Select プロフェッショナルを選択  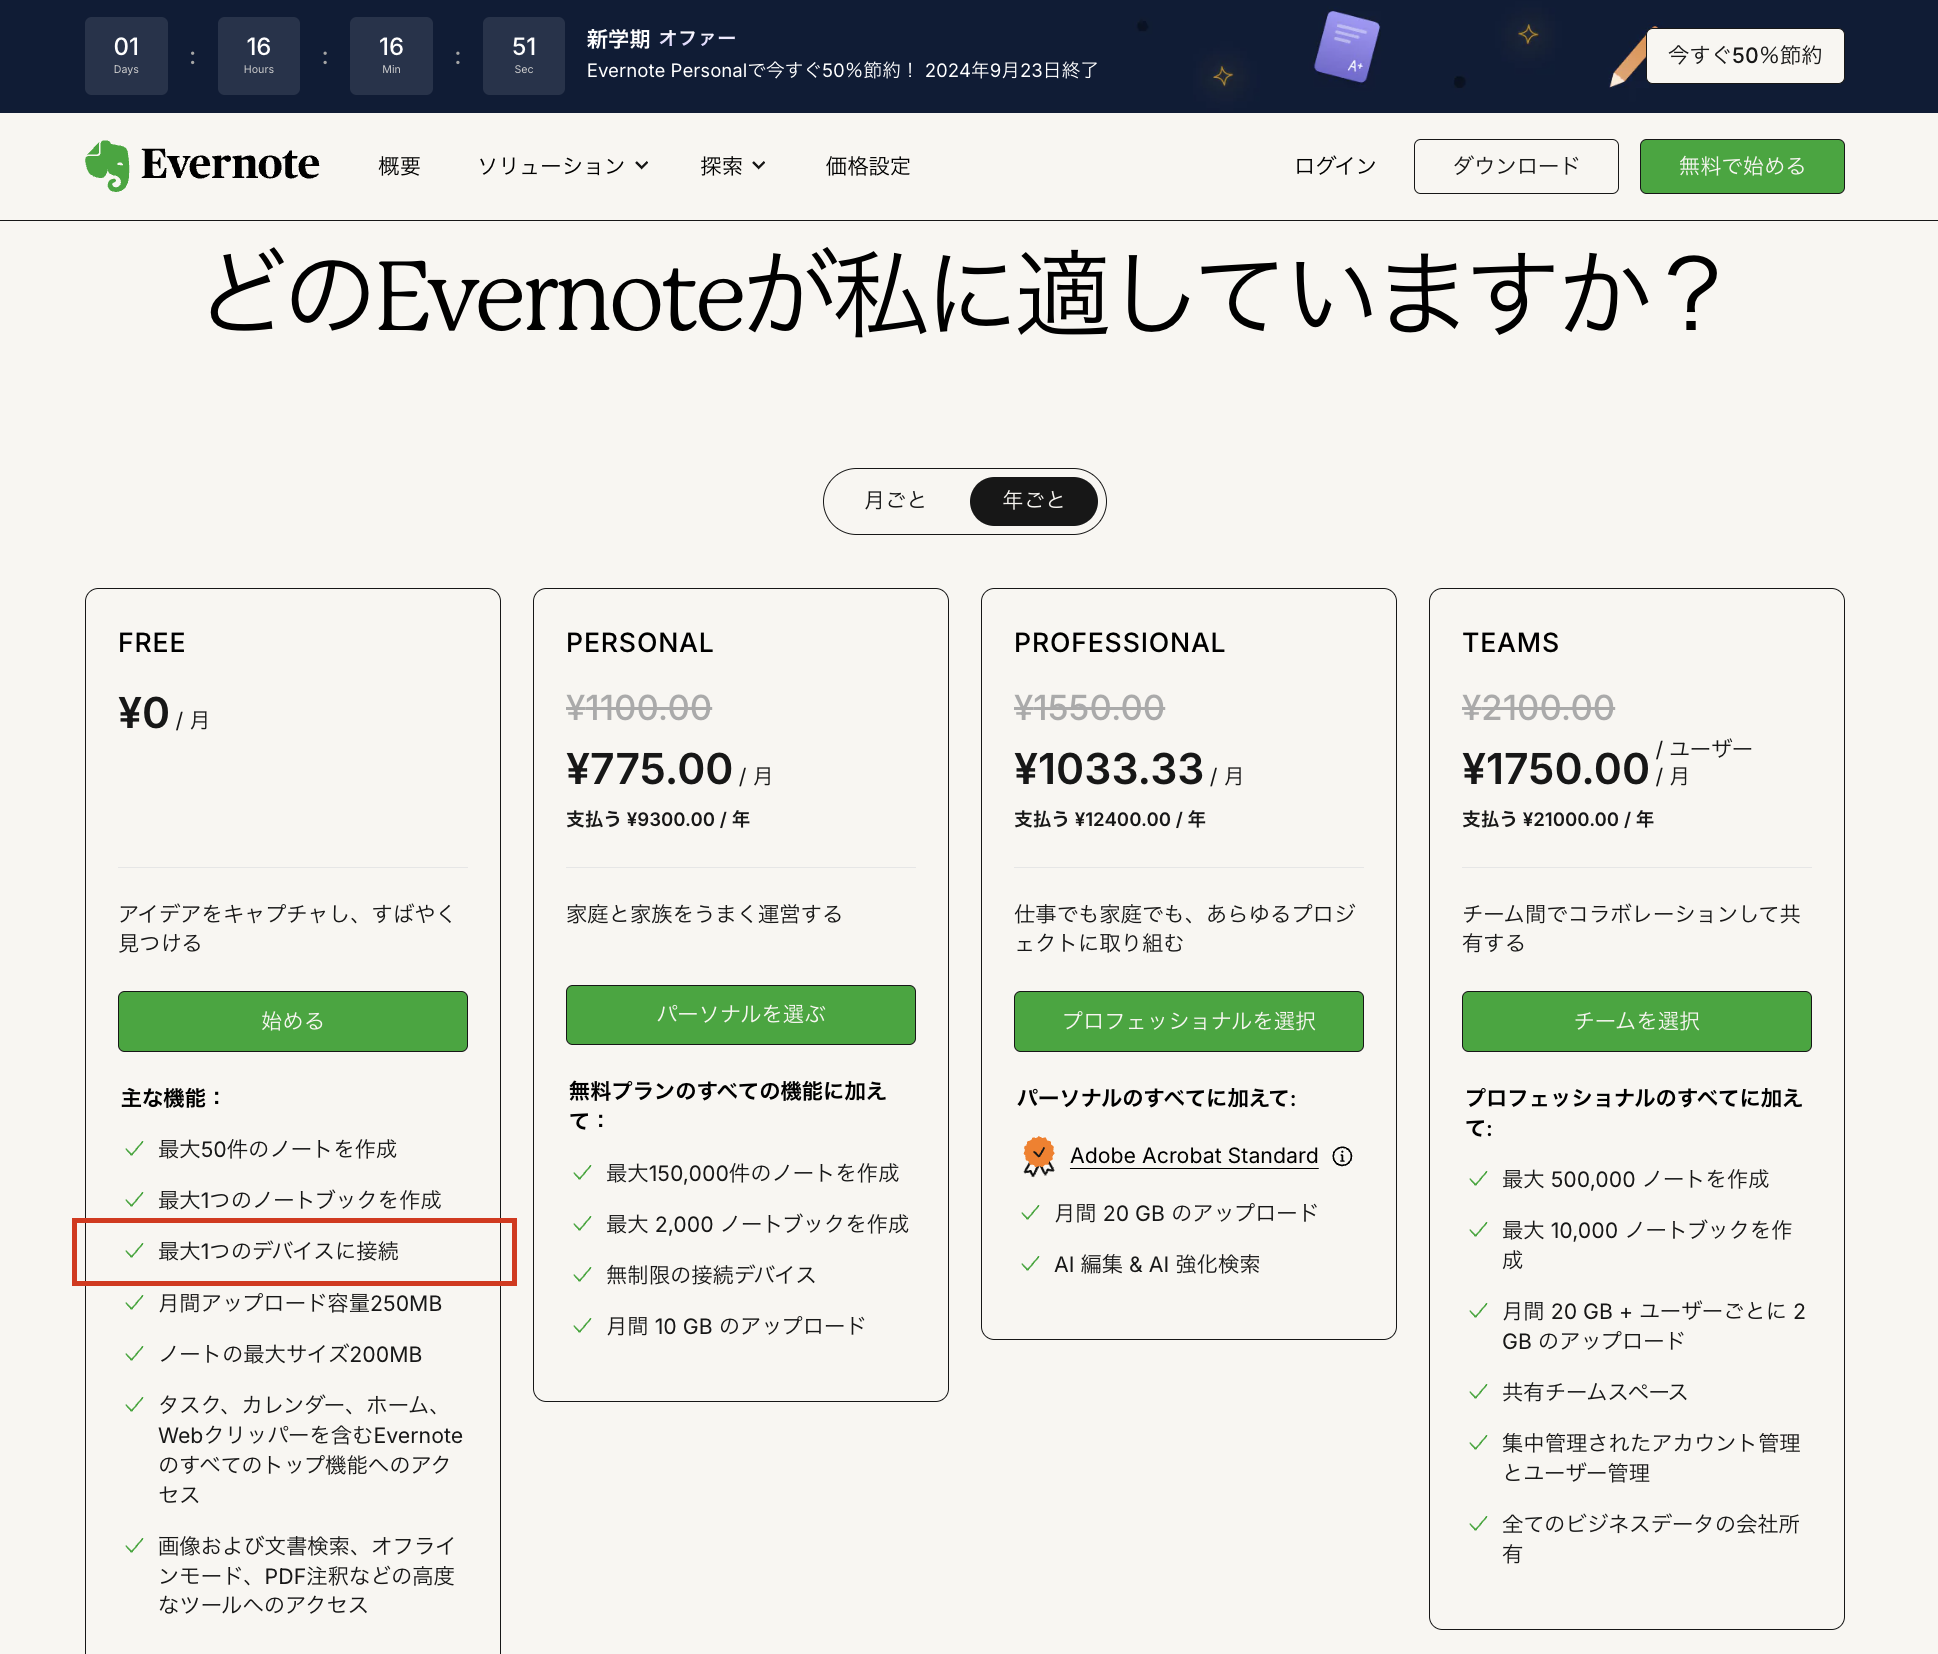coord(1188,1021)
